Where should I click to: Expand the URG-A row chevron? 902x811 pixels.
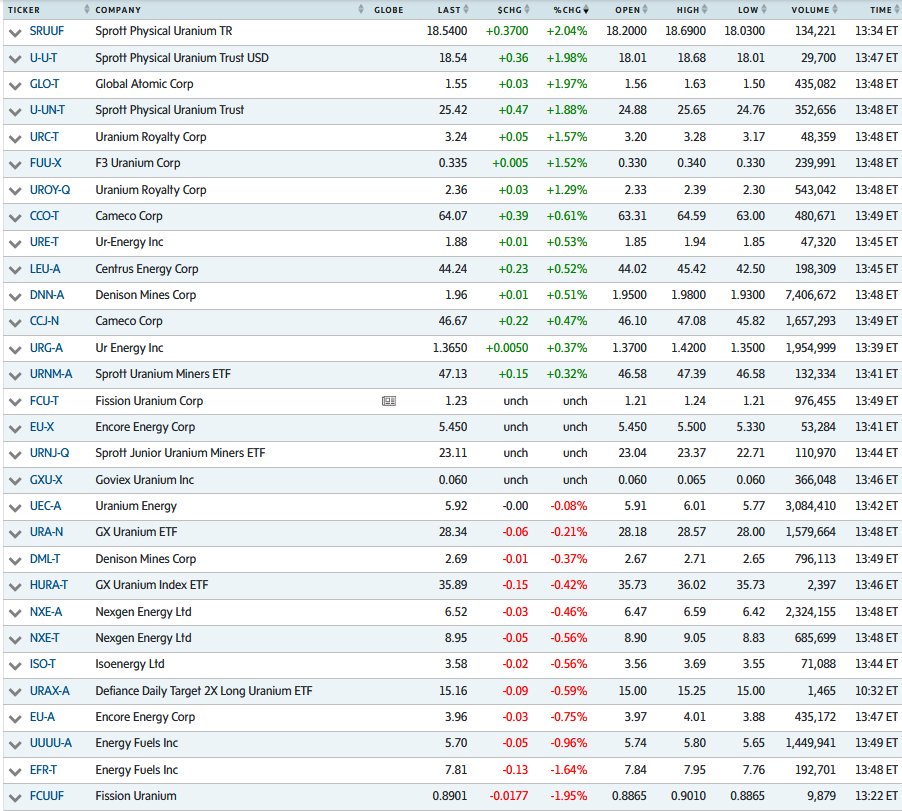[x=15, y=350]
